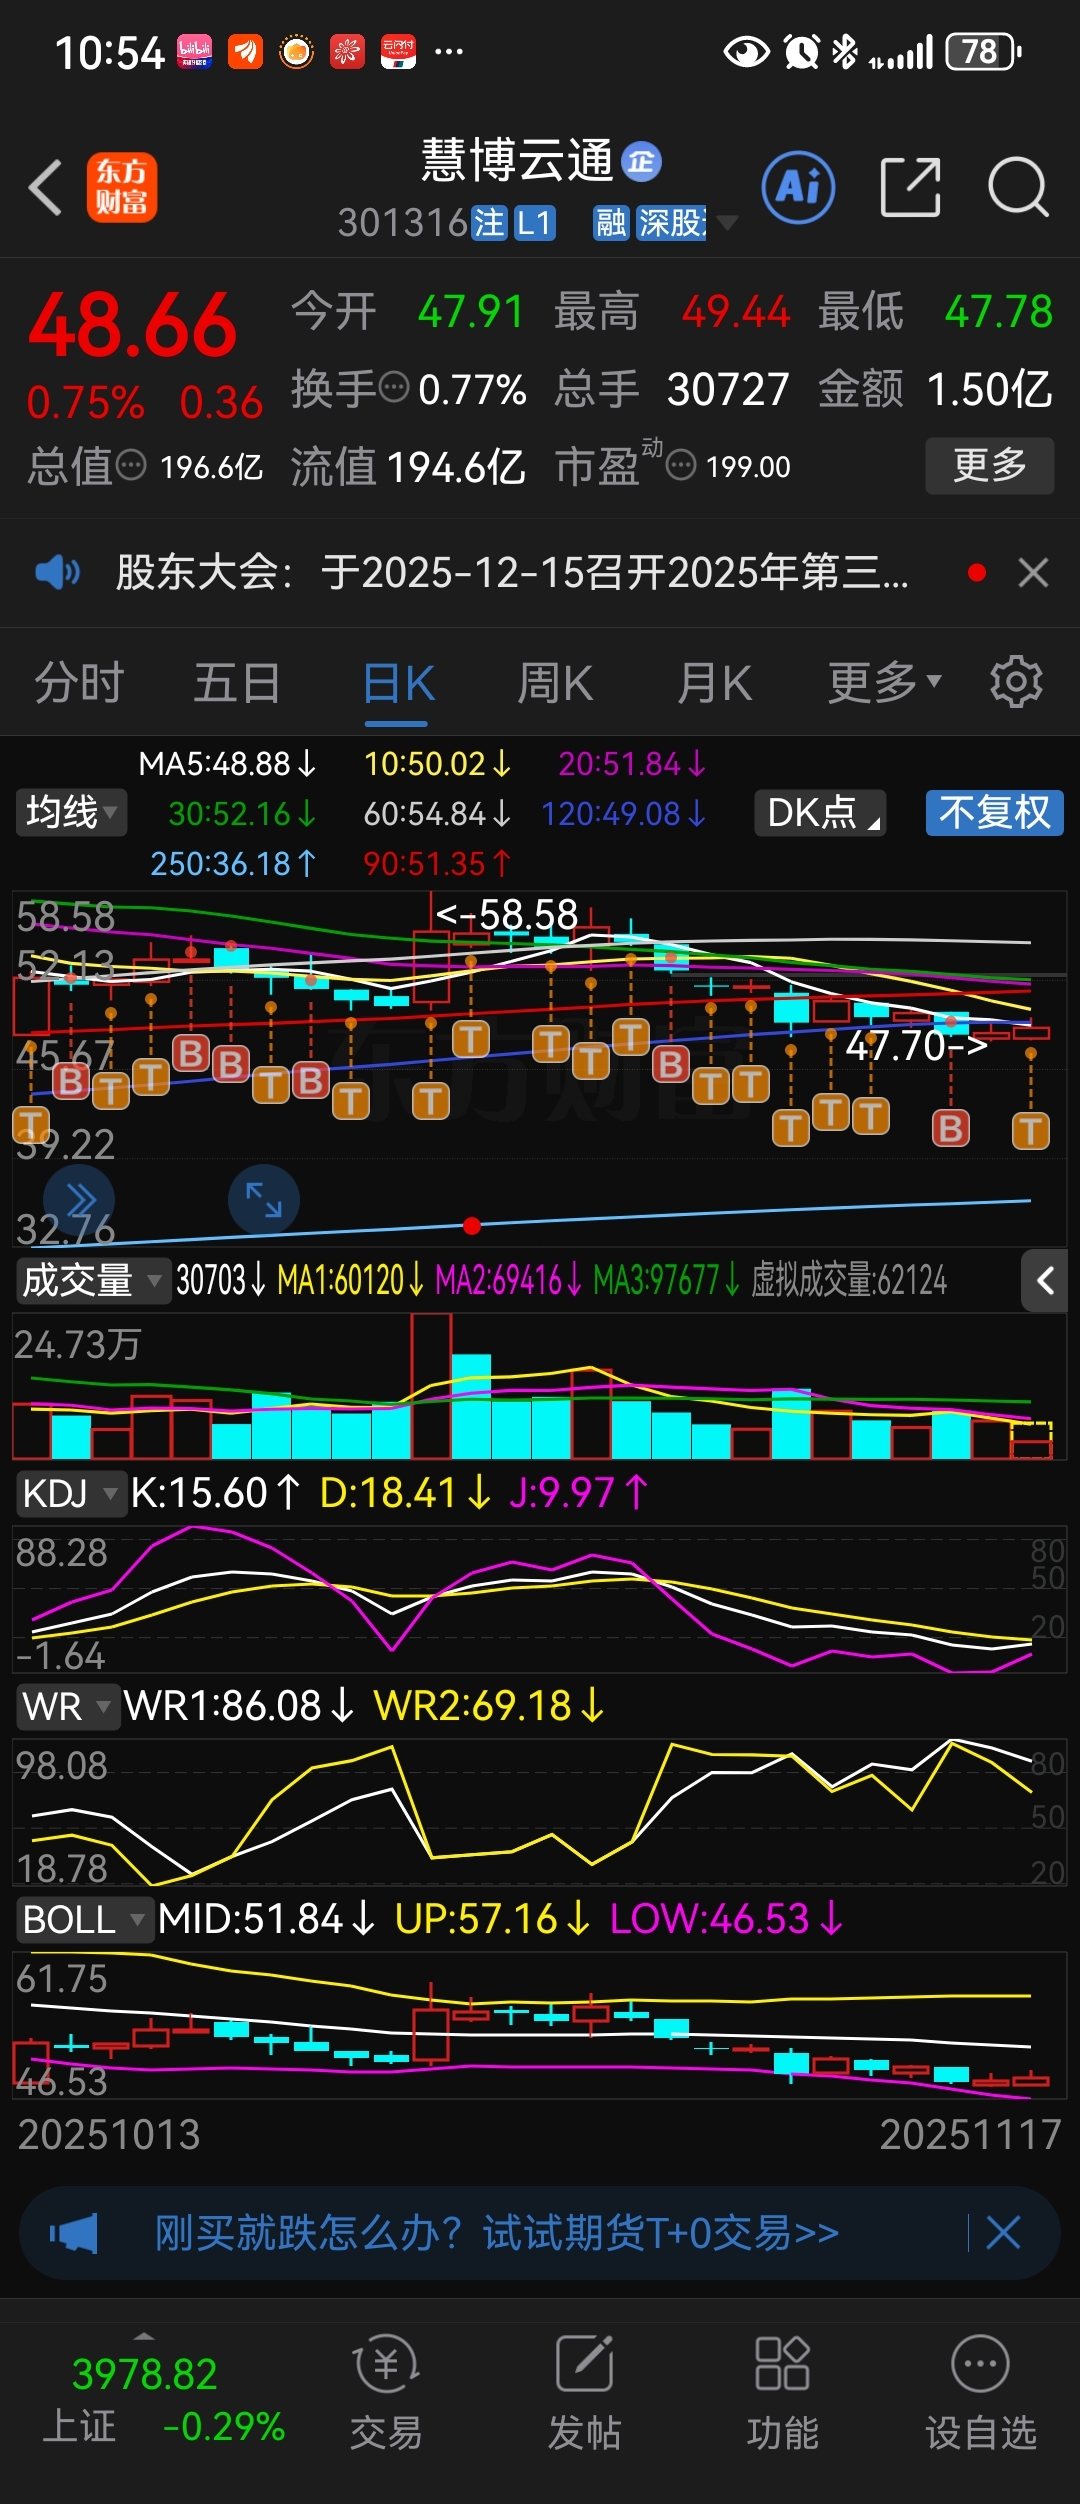Open the 均线 indicator dropdown

tap(71, 811)
